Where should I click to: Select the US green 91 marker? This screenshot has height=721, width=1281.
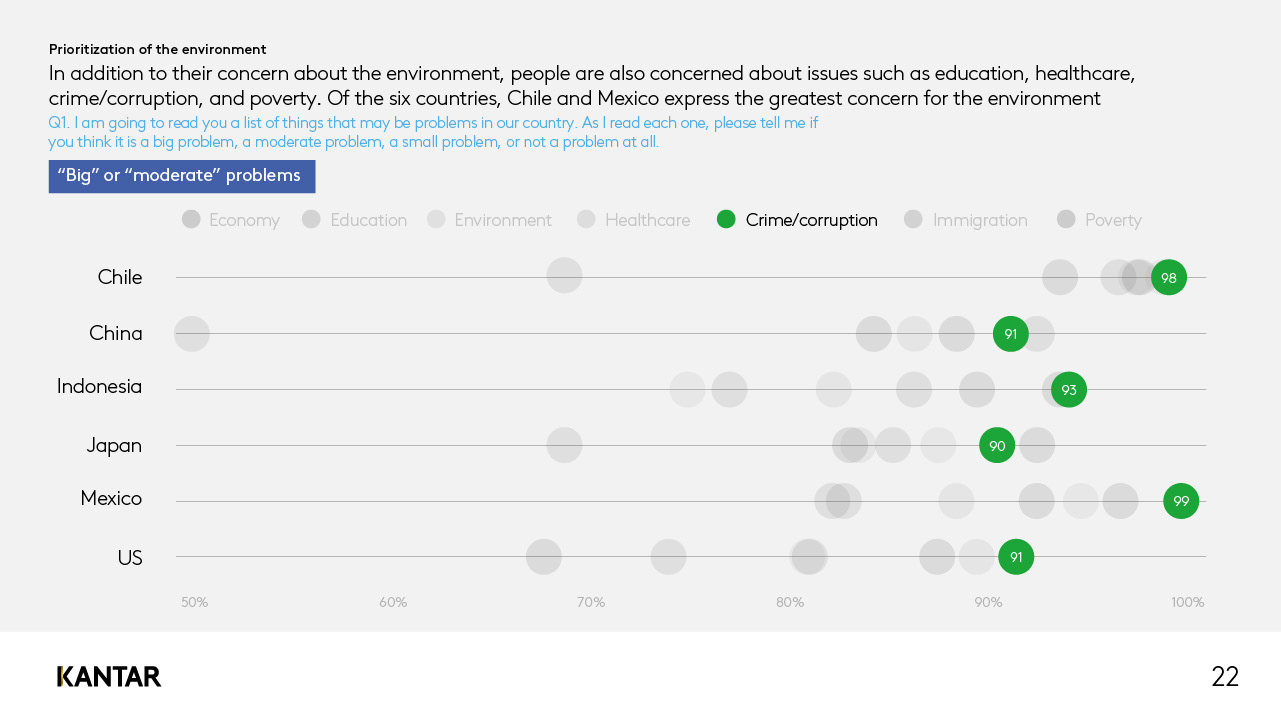point(1016,557)
